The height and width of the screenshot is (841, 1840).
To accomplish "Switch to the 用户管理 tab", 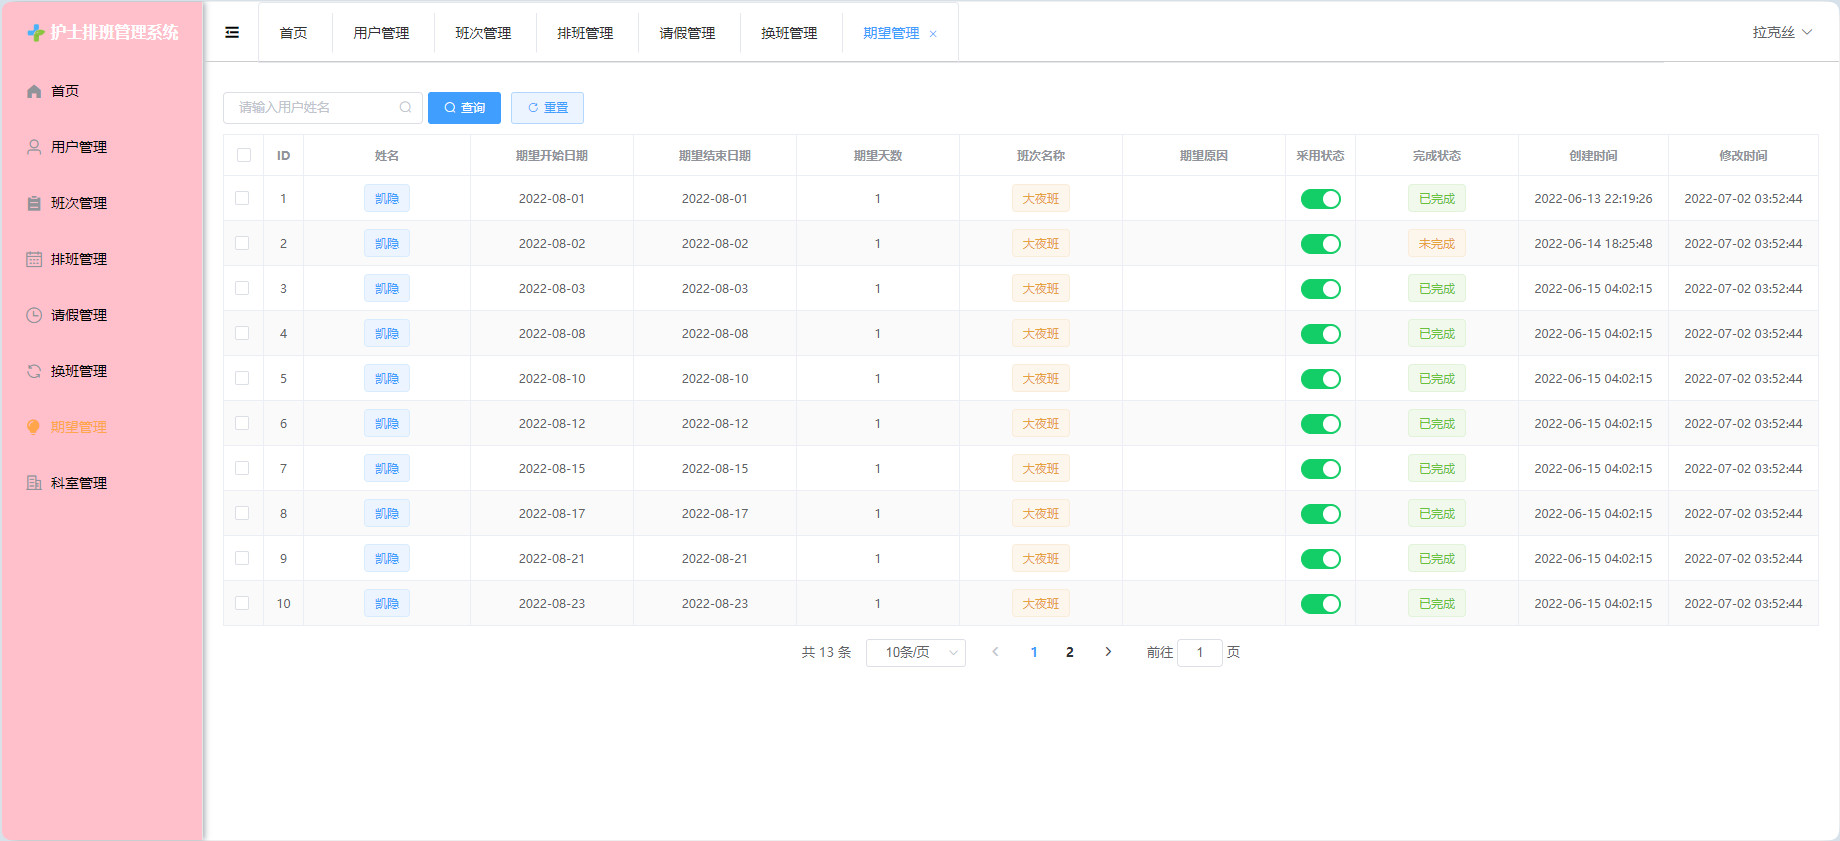I will tap(381, 33).
